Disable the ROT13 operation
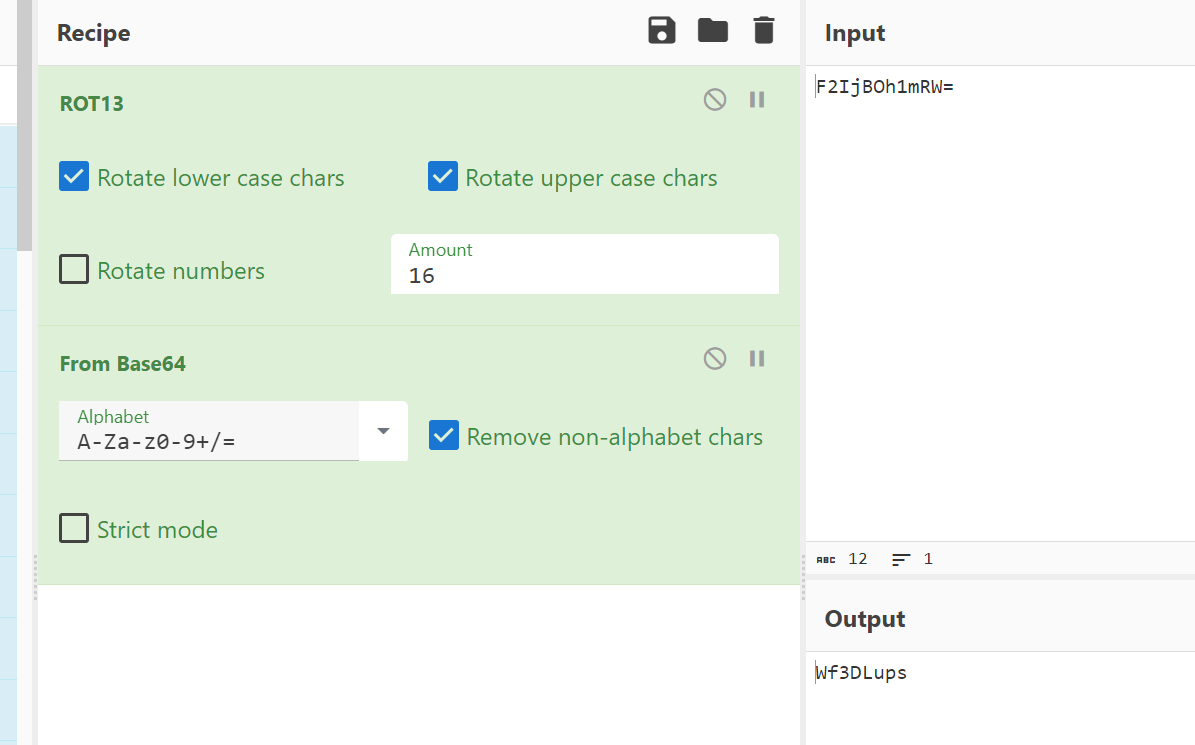1195x745 pixels. tap(715, 99)
